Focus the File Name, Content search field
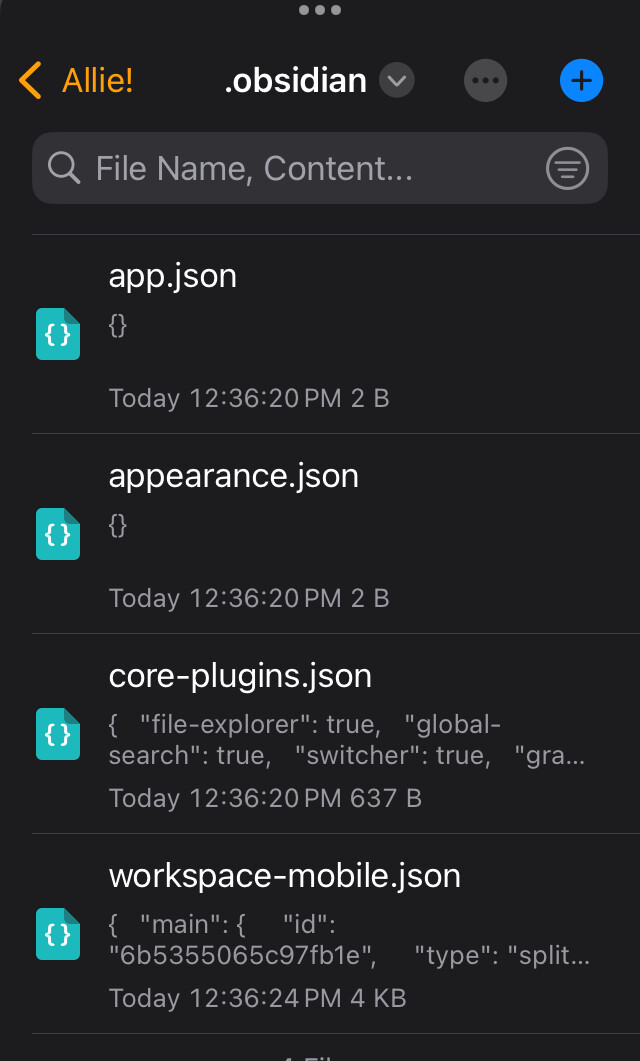This screenshot has height=1061, width=640. (319, 168)
